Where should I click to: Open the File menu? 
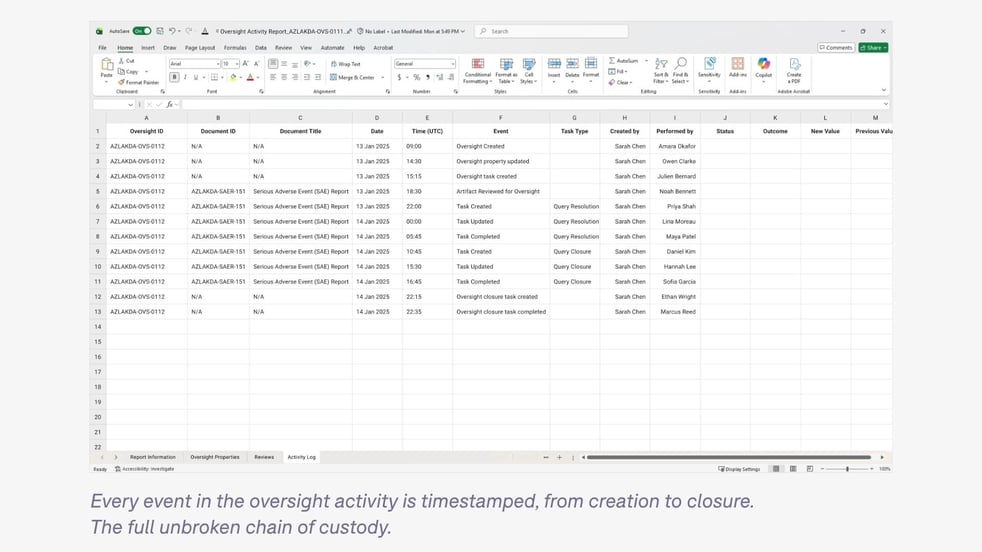click(x=102, y=48)
